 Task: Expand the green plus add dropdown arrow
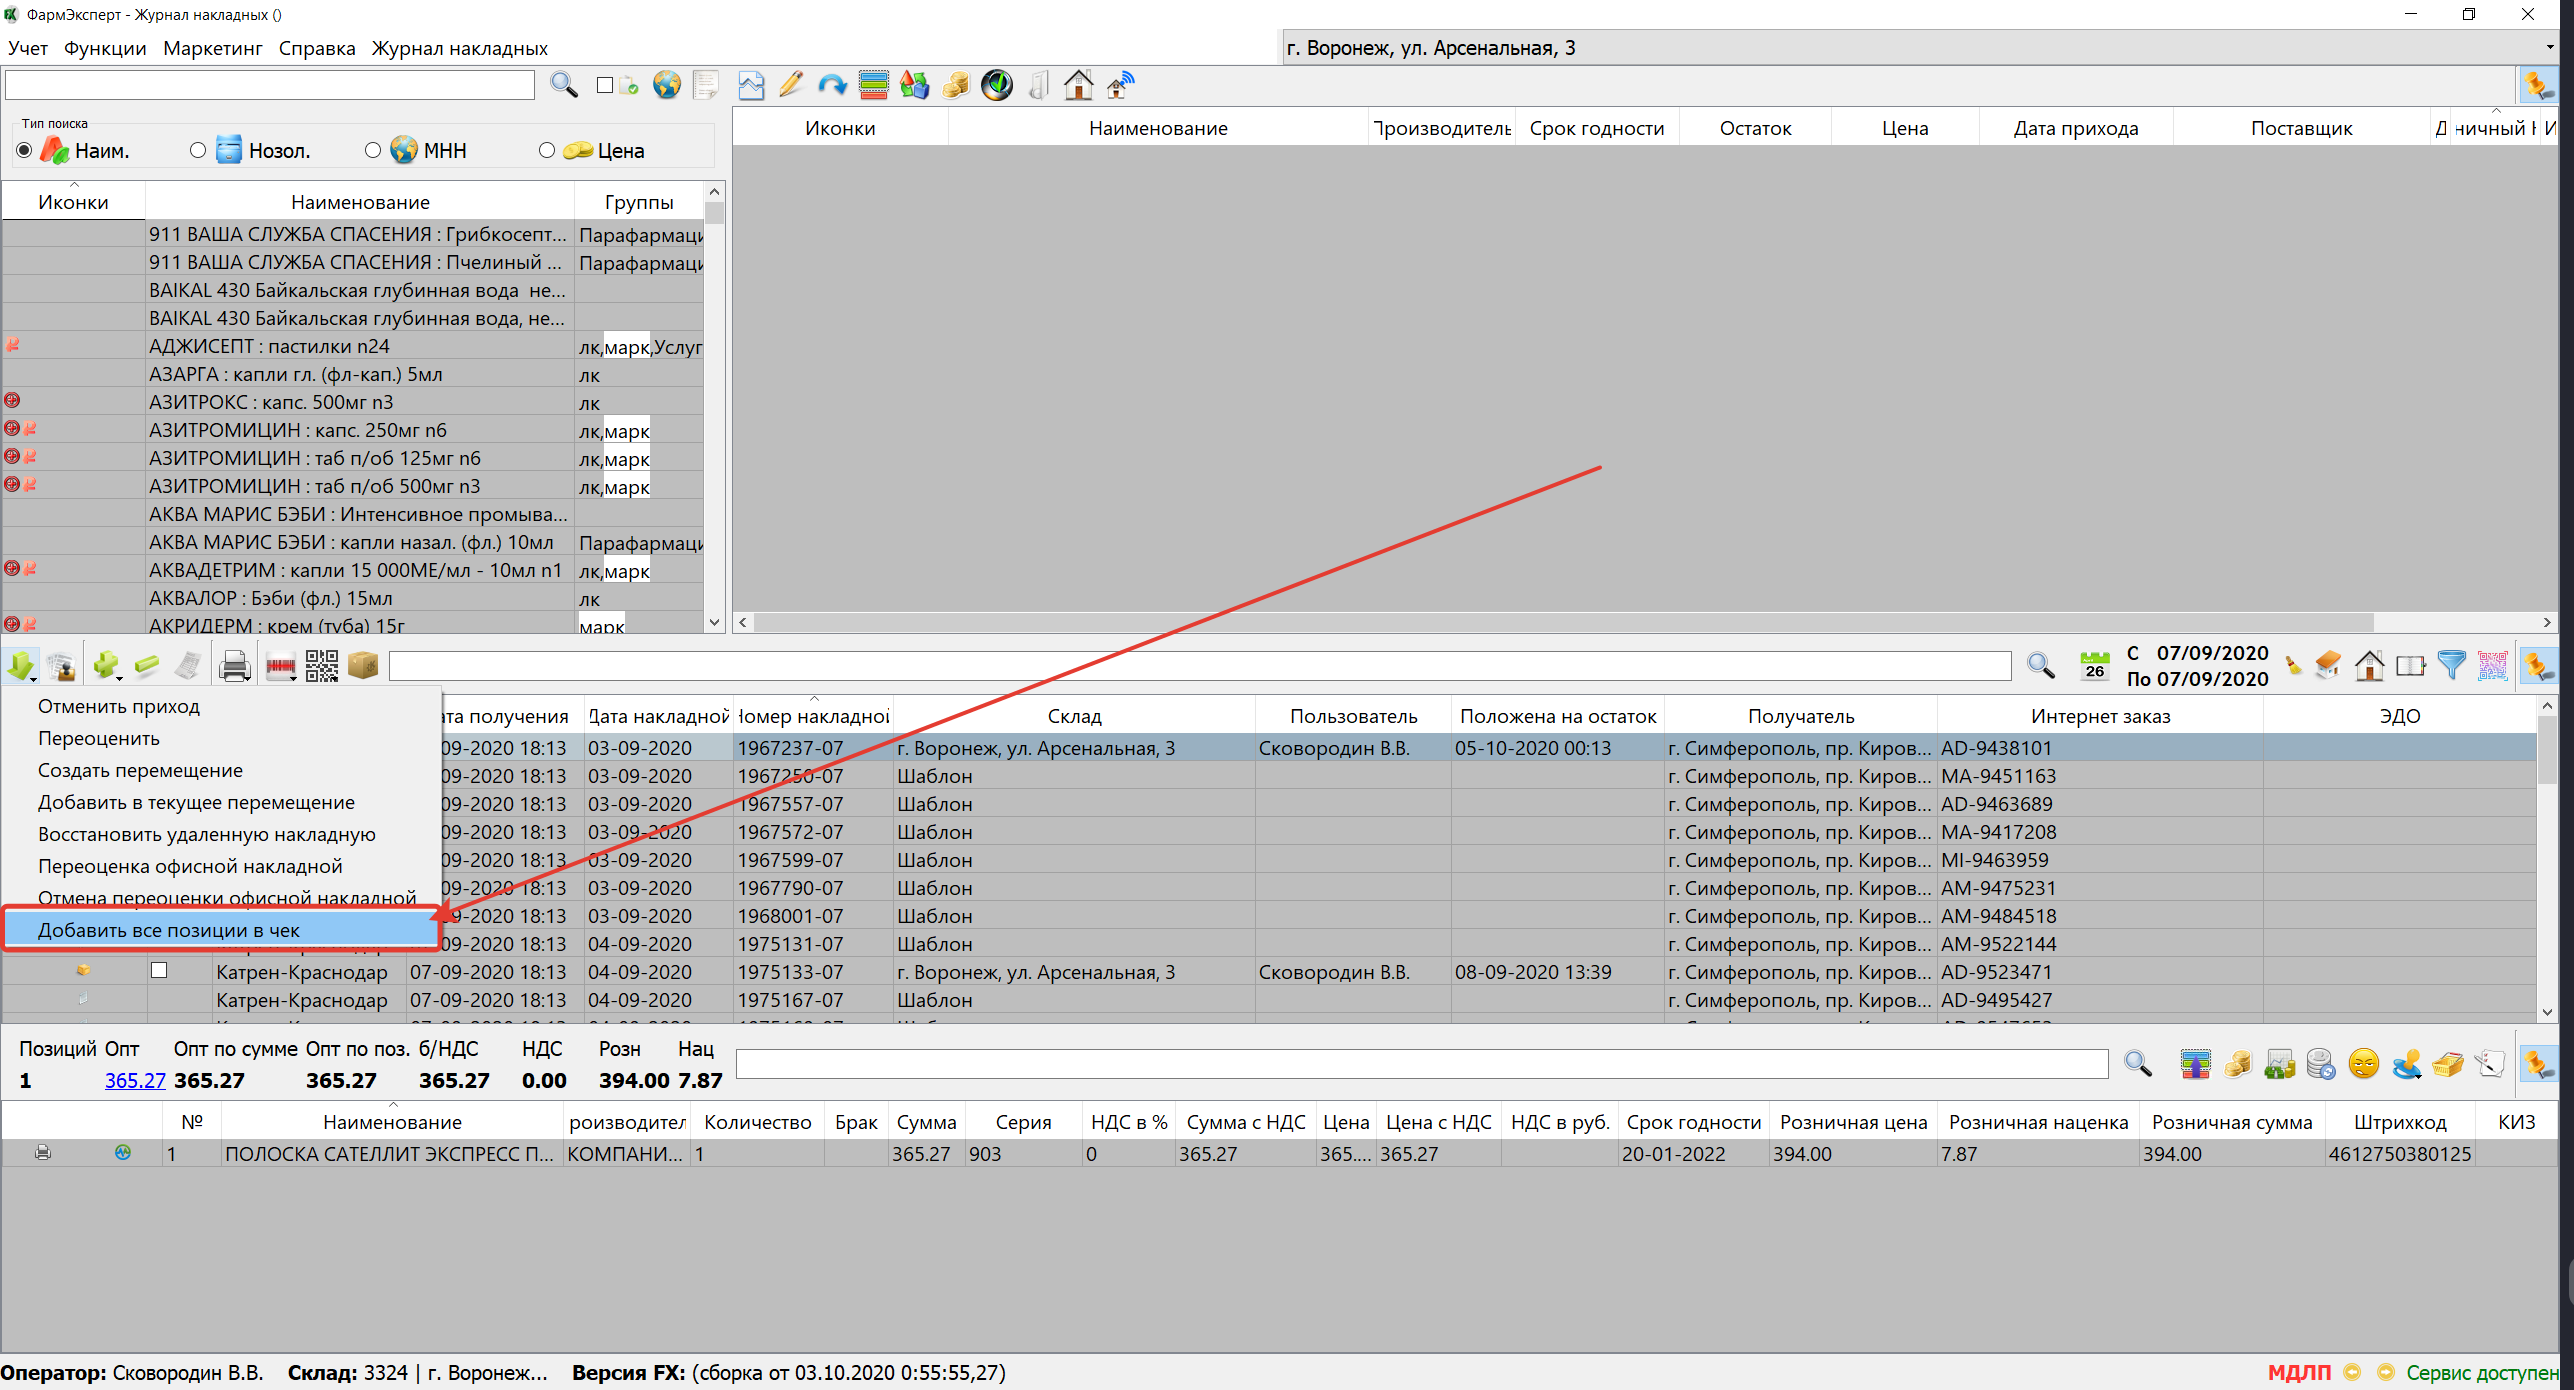[119, 679]
